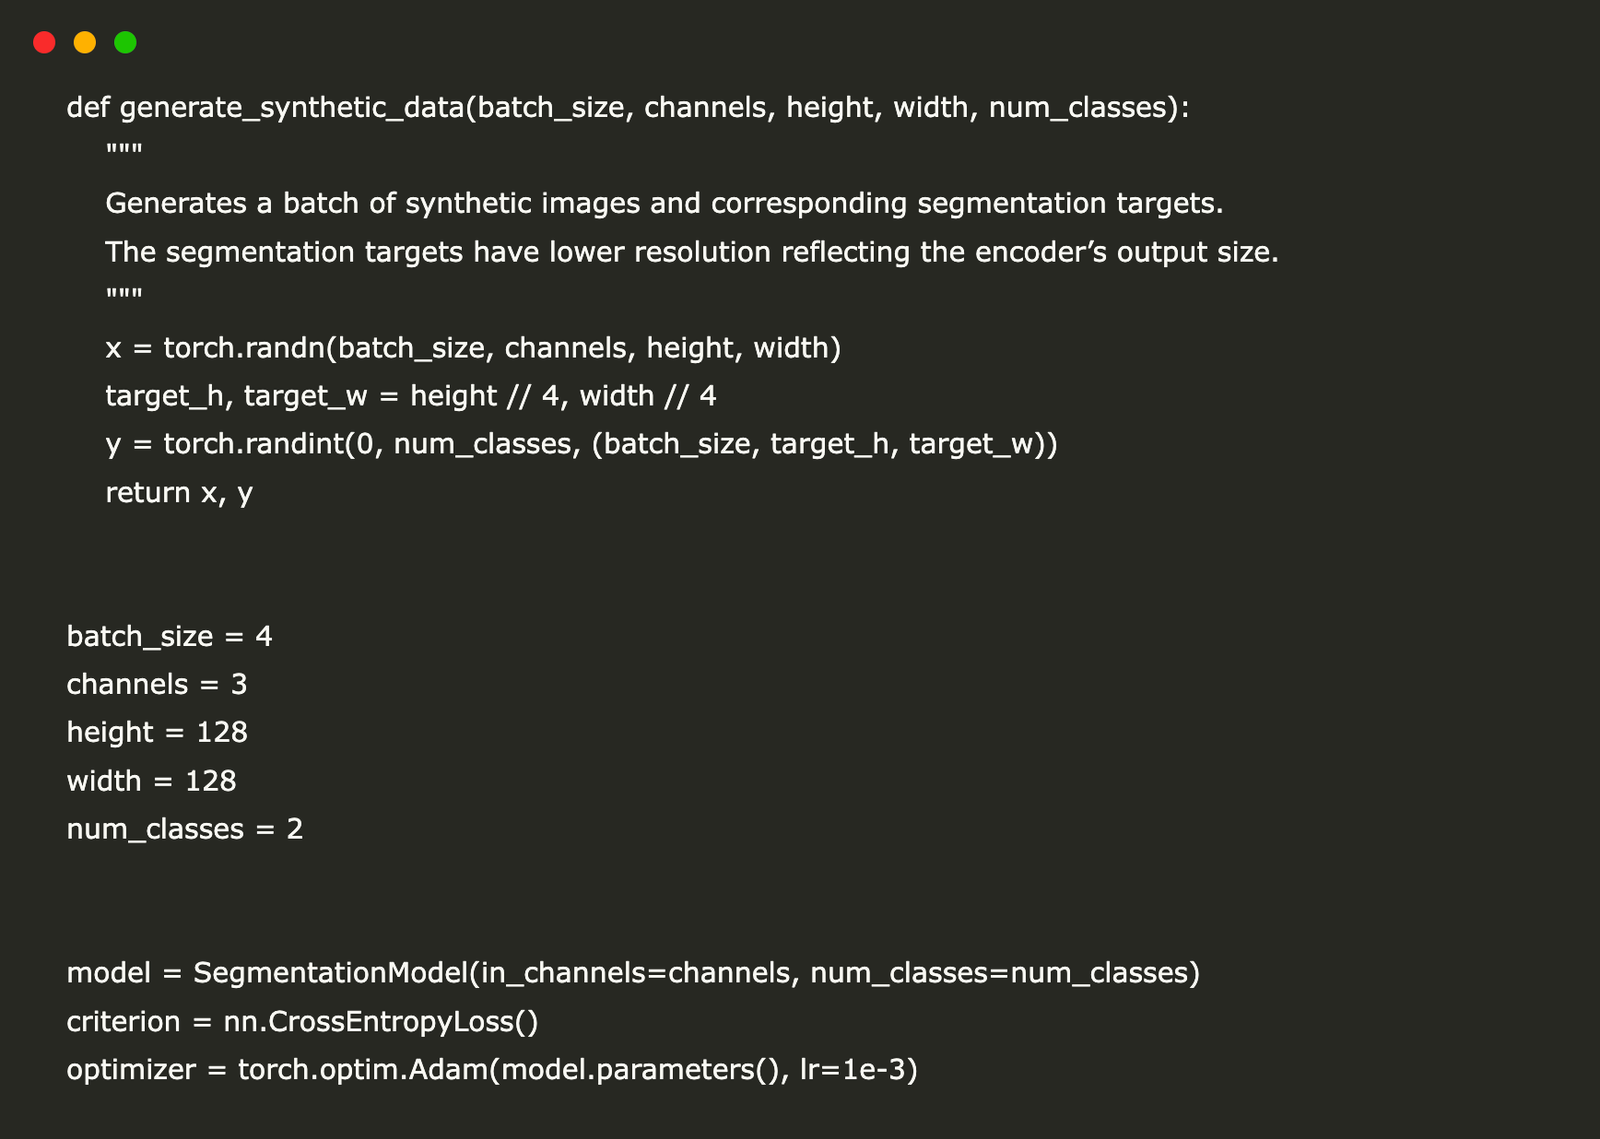This screenshot has height=1139, width=1600.
Task: Click the red close window dot
Action: pyautogui.click(x=44, y=42)
